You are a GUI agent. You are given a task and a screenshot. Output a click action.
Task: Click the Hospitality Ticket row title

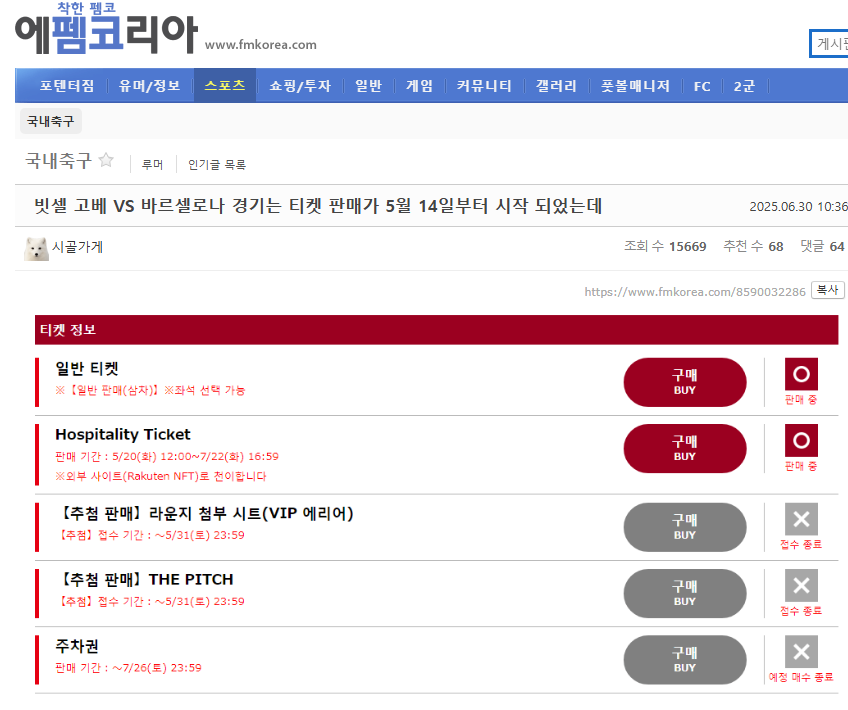[123, 435]
